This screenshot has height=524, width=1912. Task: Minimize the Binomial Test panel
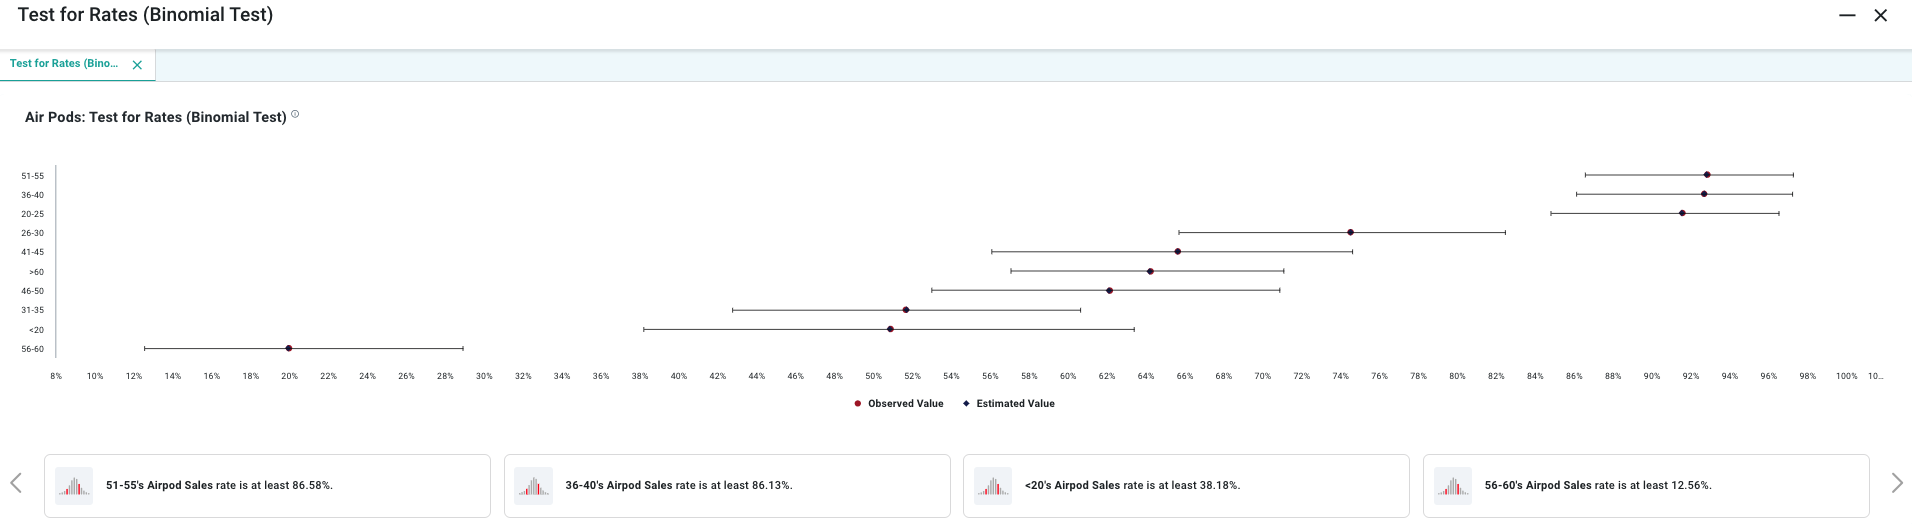tap(1847, 15)
